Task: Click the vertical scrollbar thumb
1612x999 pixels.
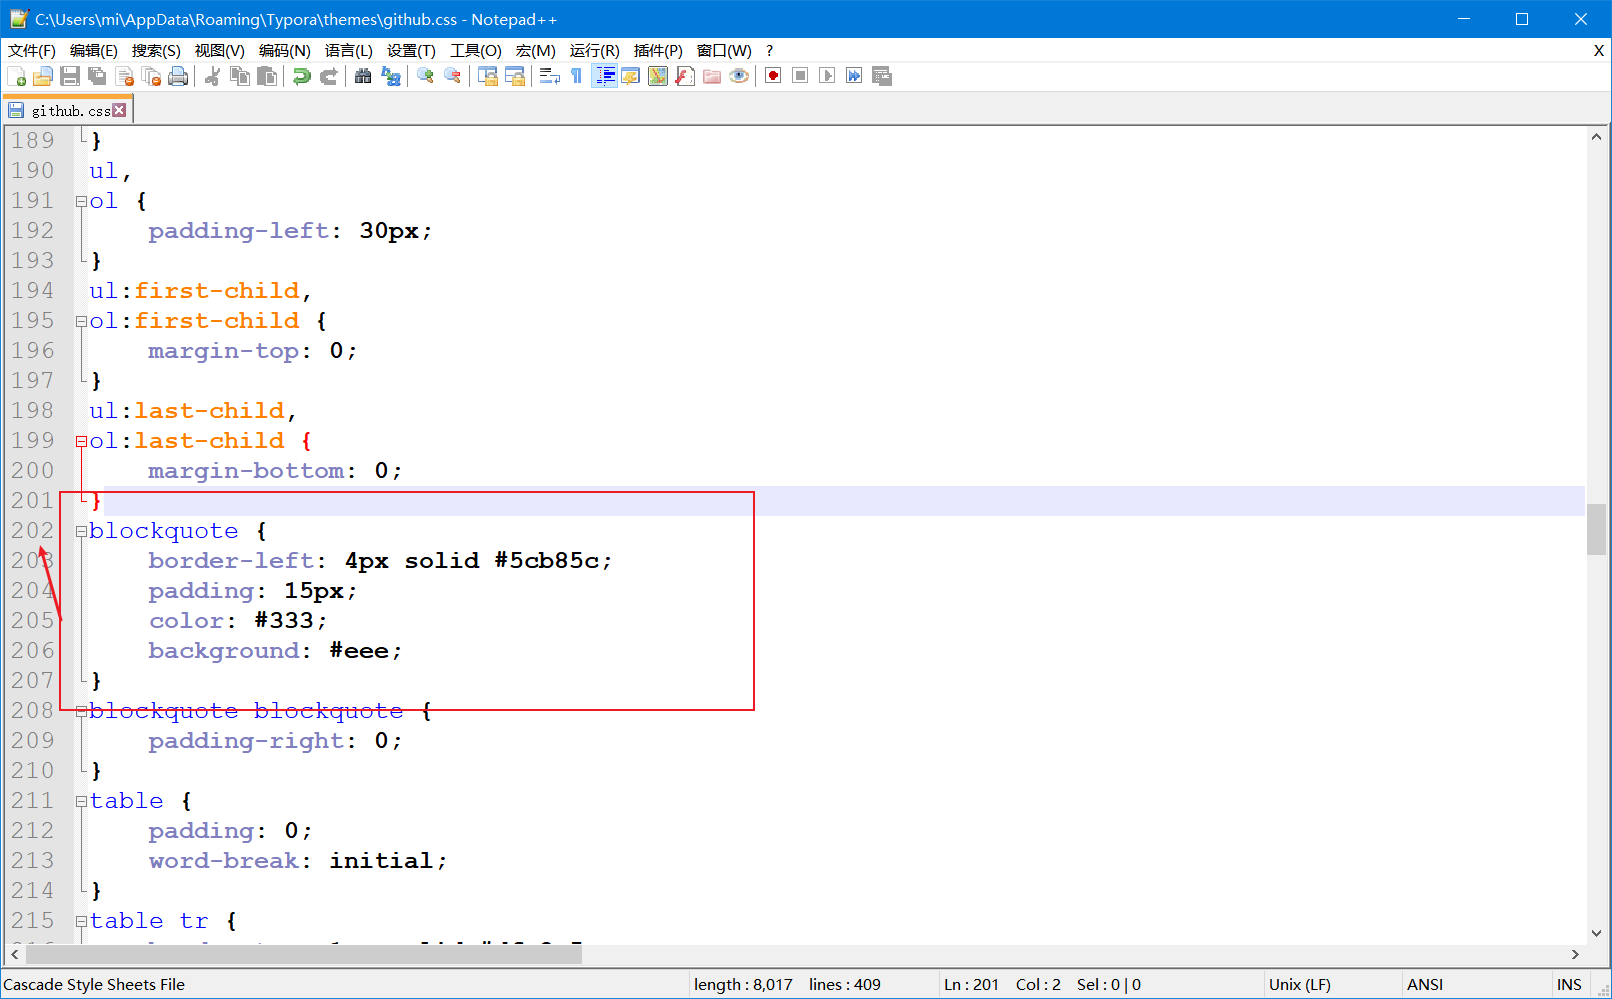Action: [x=1596, y=529]
